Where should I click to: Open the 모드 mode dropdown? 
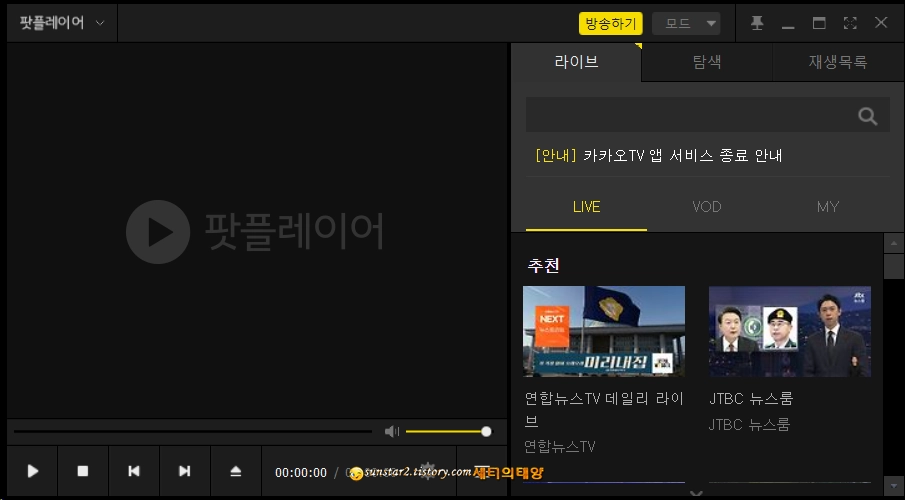pos(686,24)
